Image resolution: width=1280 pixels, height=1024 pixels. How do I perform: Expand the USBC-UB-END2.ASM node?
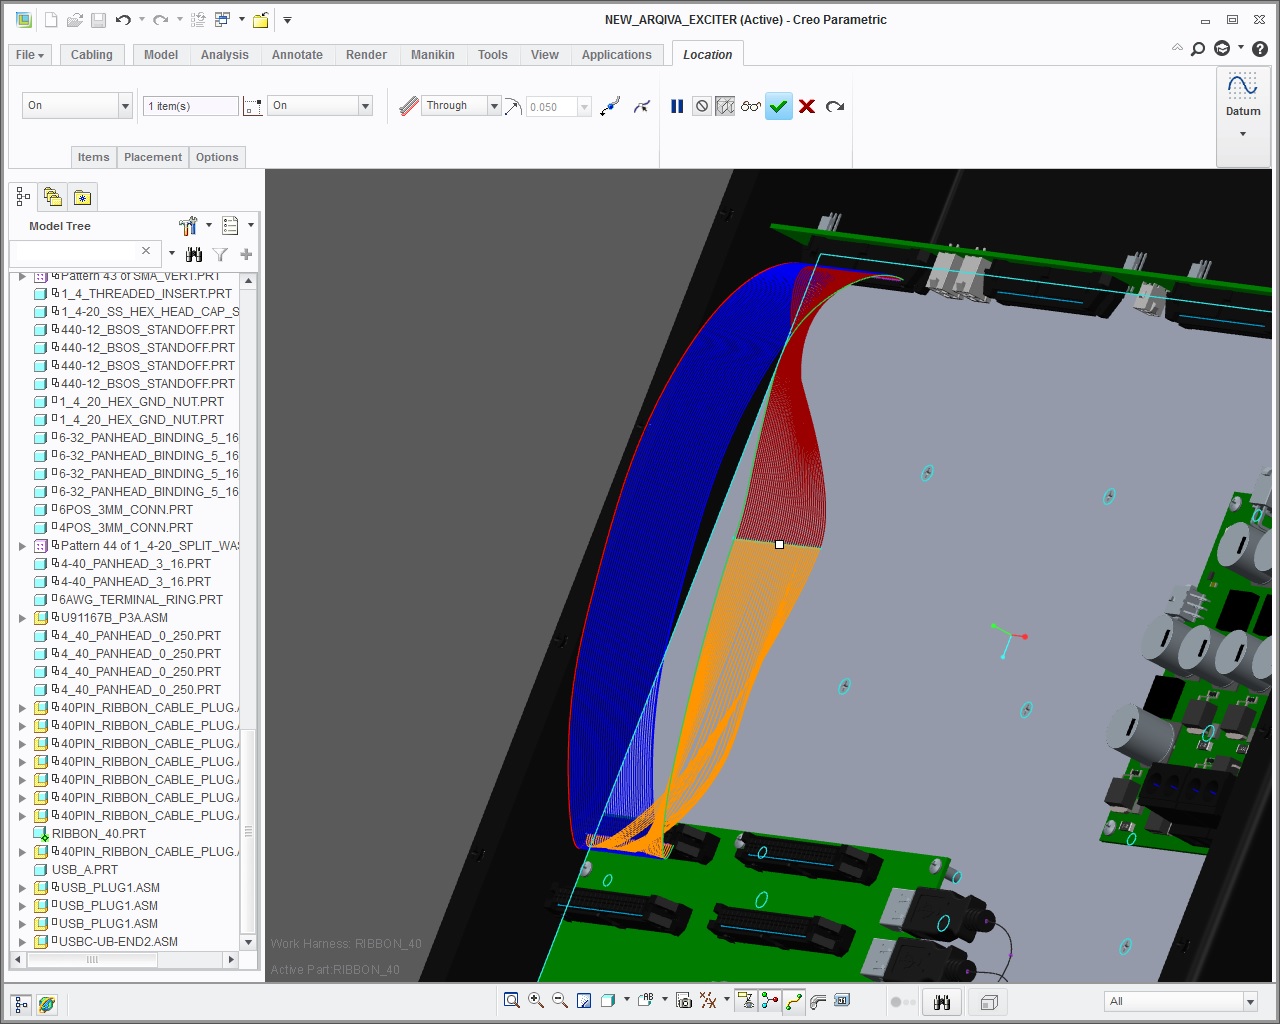pyautogui.click(x=22, y=942)
